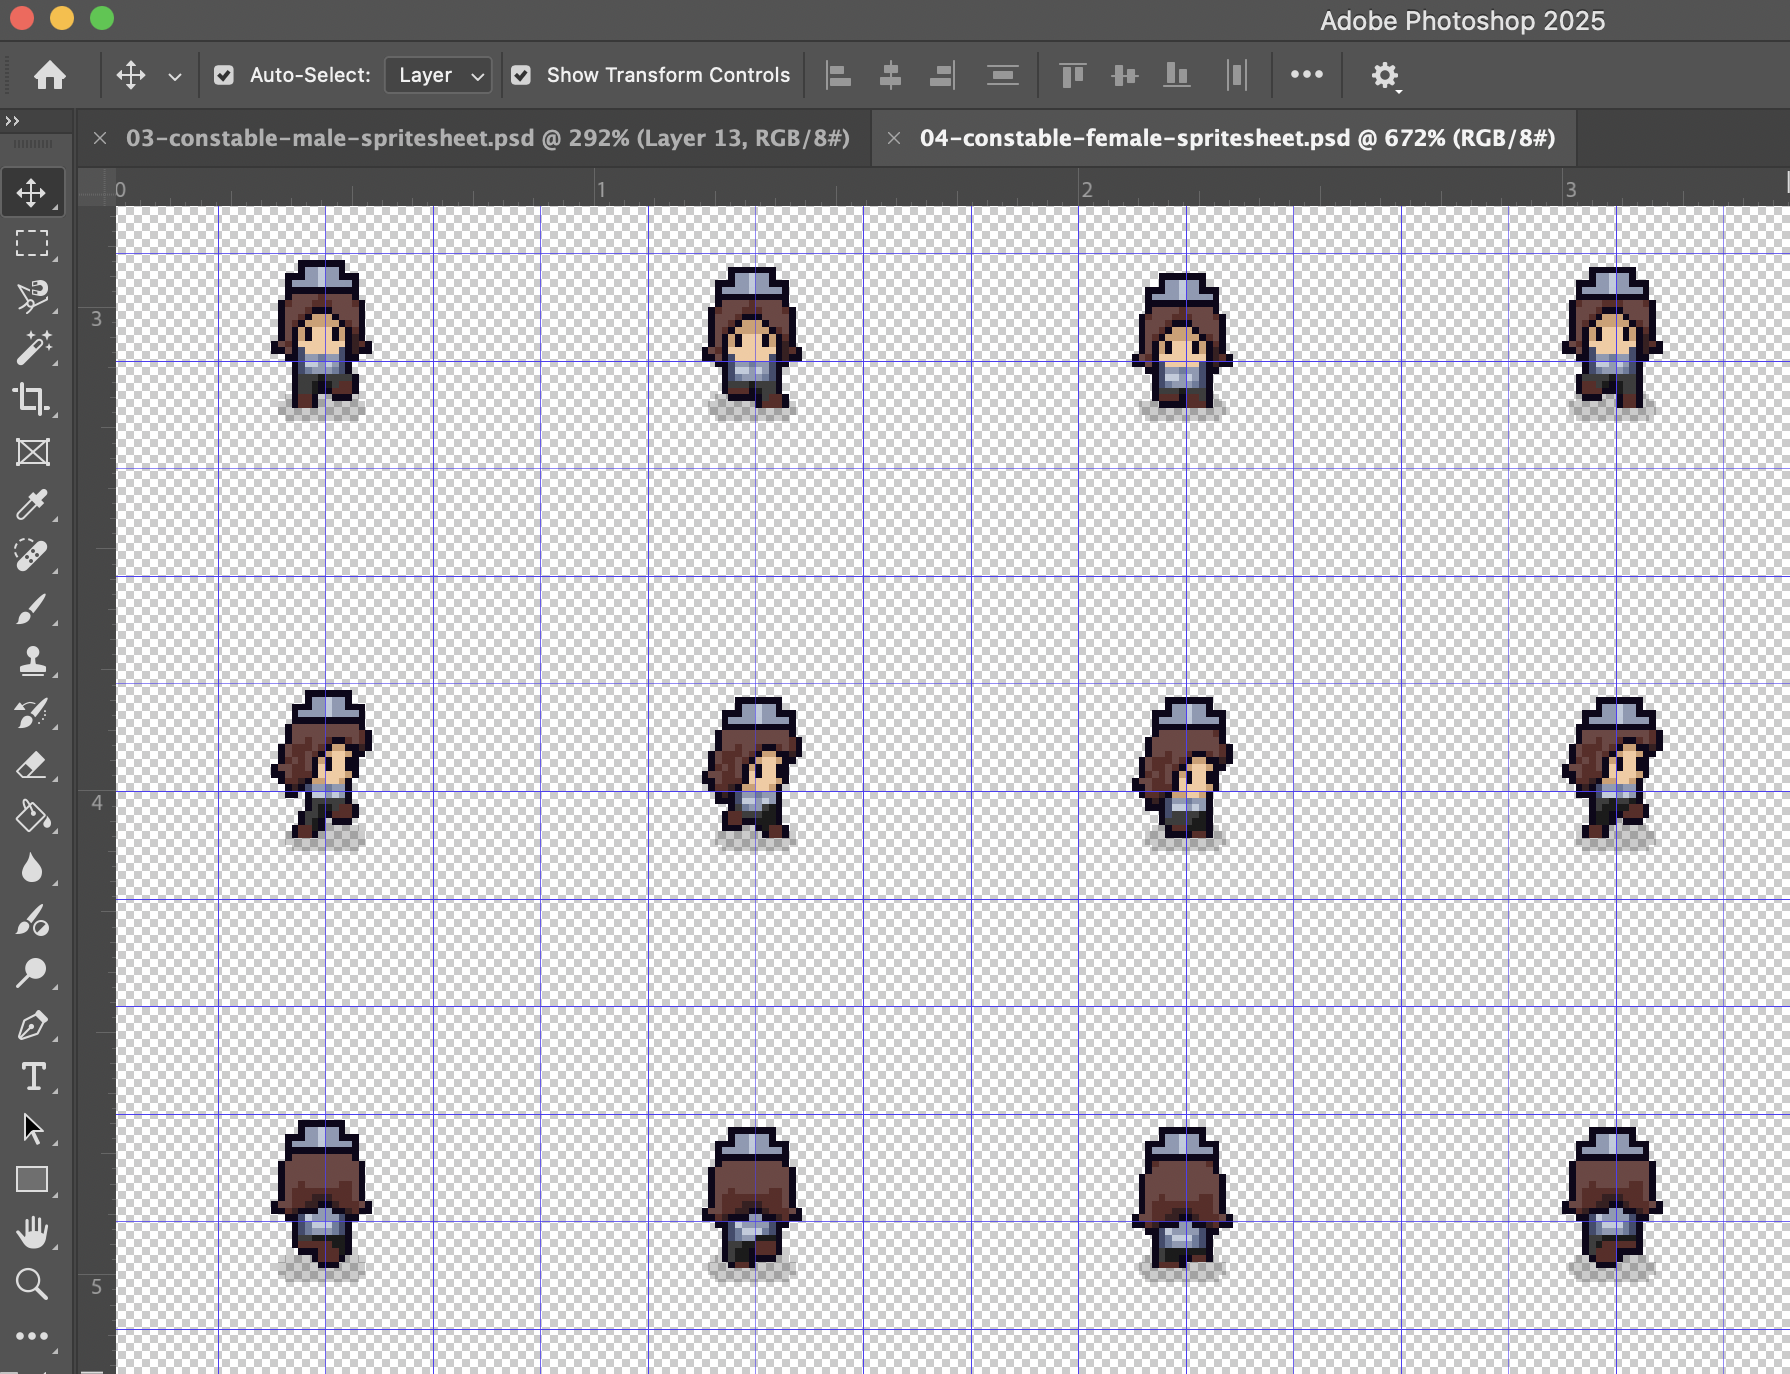Toggle the Auto-Select checkbox

[x=224, y=75]
